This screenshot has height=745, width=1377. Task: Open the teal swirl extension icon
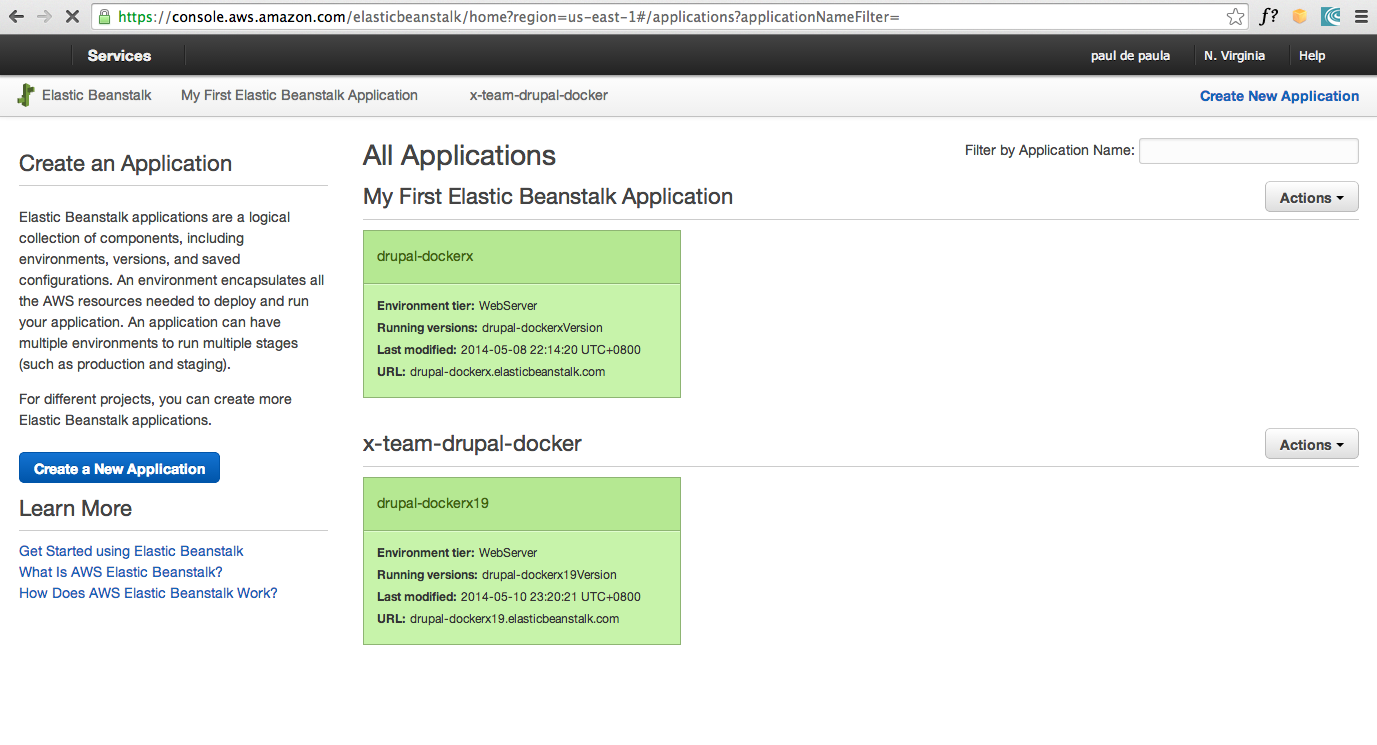pyautogui.click(x=1330, y=16)
